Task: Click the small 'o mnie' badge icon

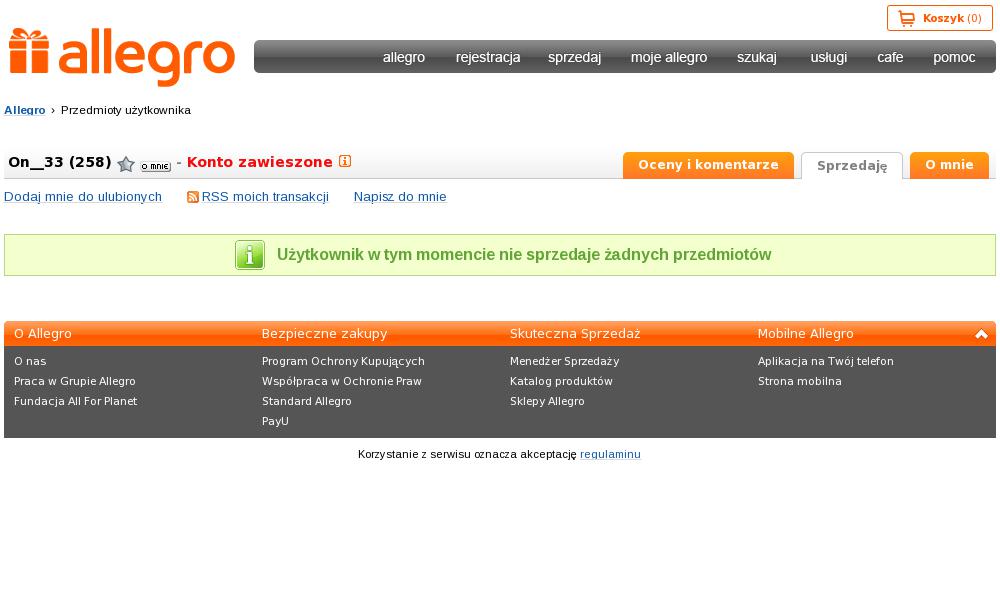Action: coord(156,166)
